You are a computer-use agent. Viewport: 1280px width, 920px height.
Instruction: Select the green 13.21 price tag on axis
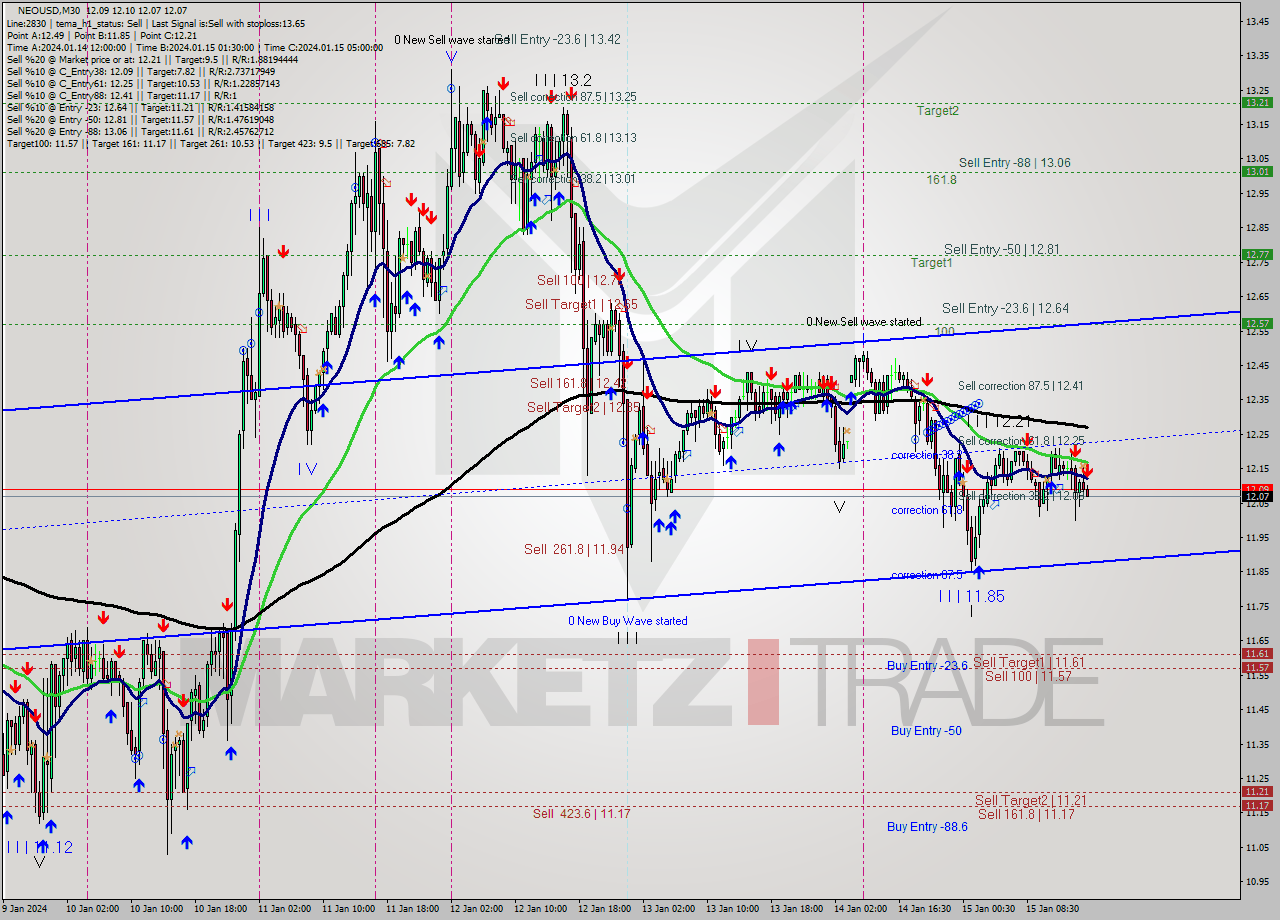tap(1257, 102)
